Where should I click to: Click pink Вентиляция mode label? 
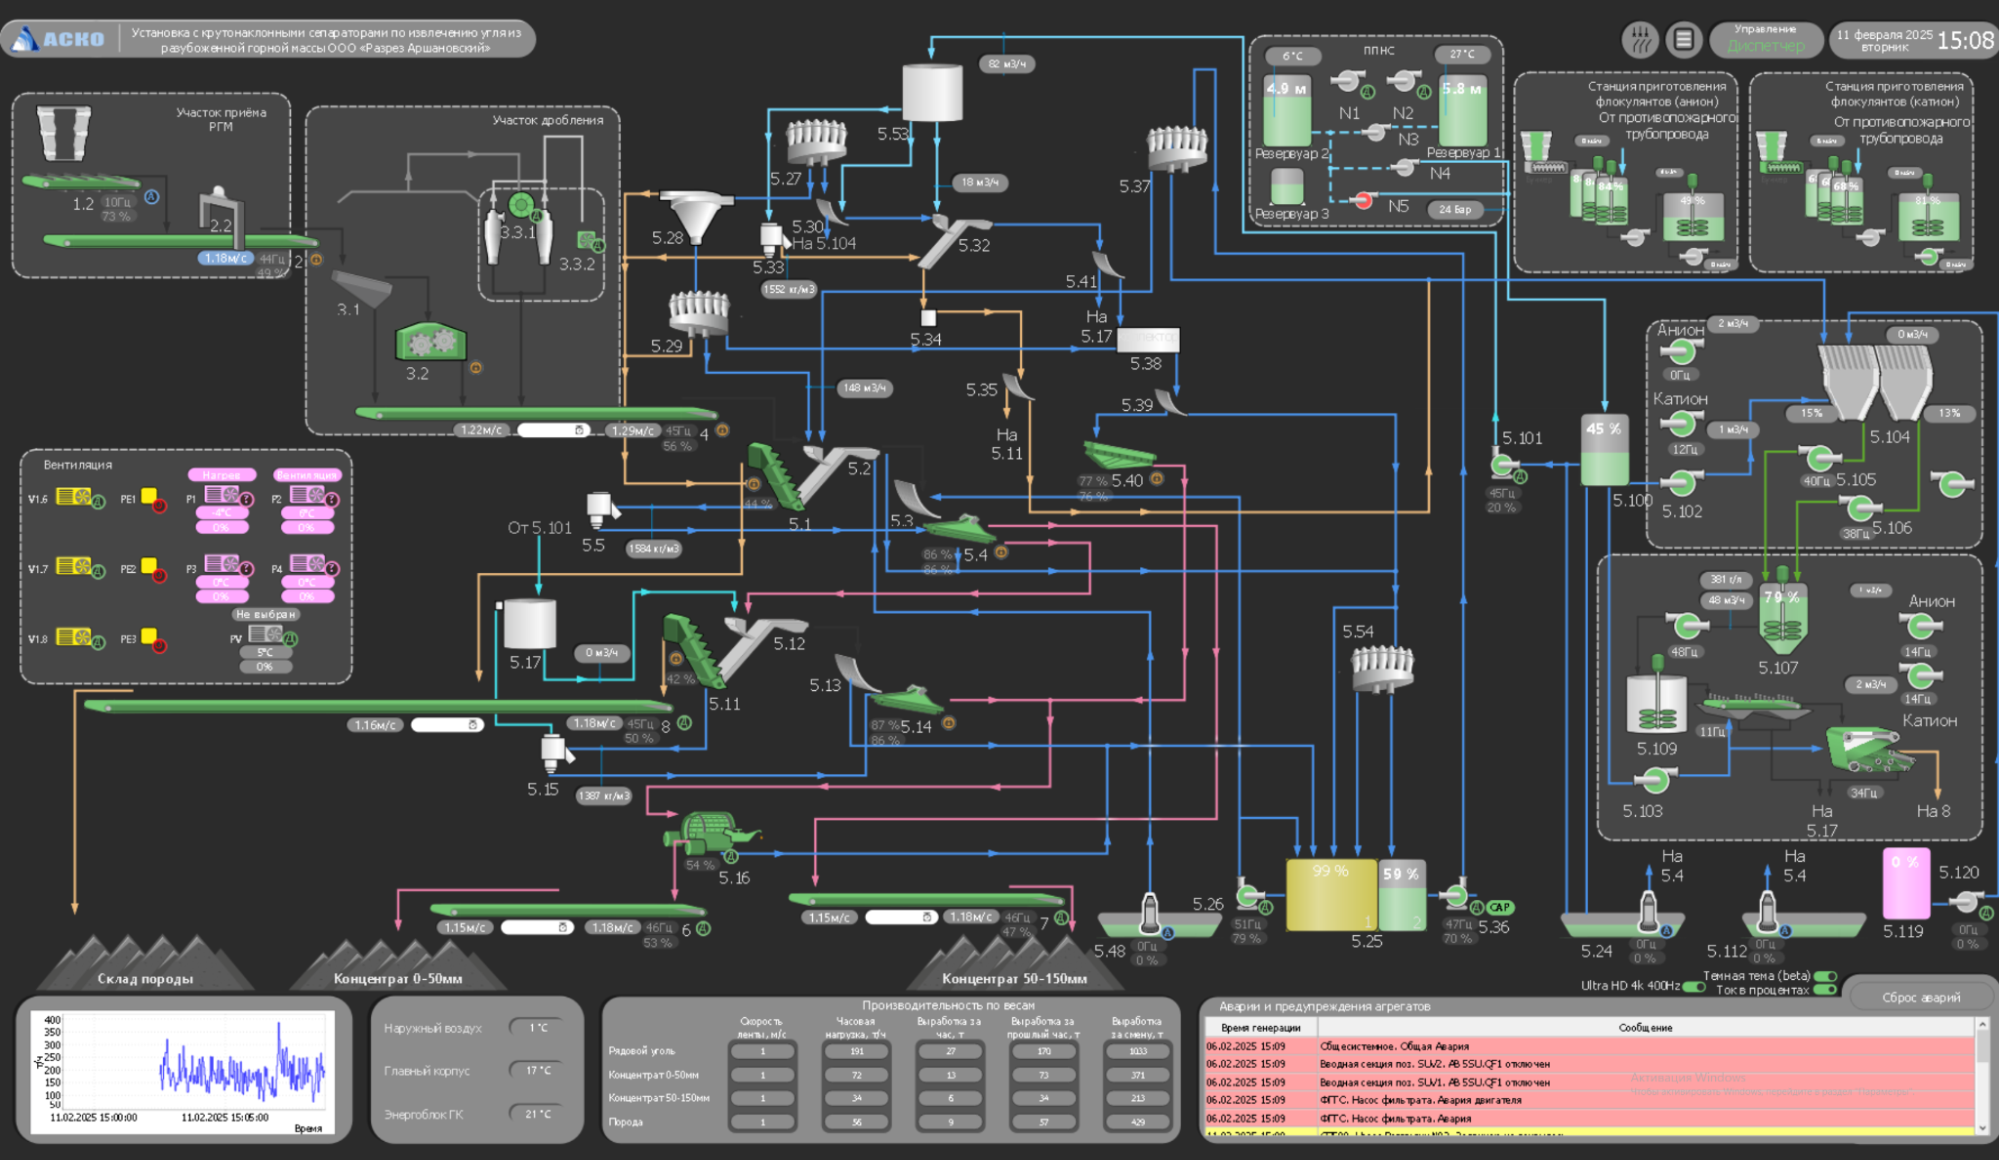pyautogui.click(x=307, y=475)
